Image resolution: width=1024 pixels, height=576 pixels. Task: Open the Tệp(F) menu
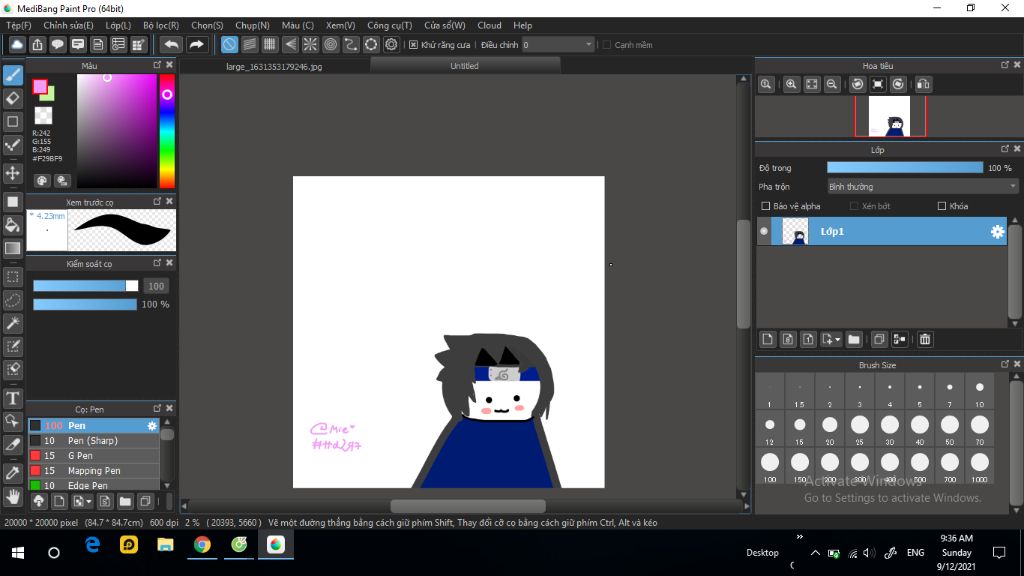19,25
